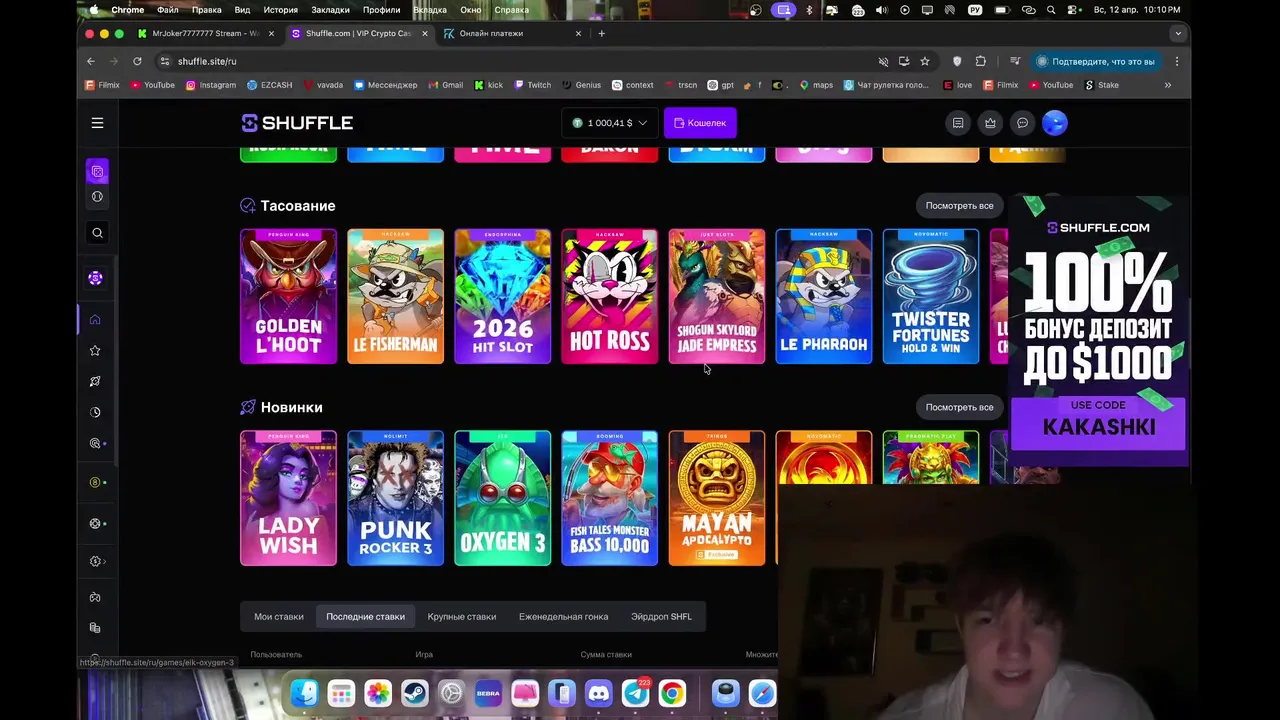Open the Stake bookmark
1280x720 pixels.
[x=1102, y=85]
